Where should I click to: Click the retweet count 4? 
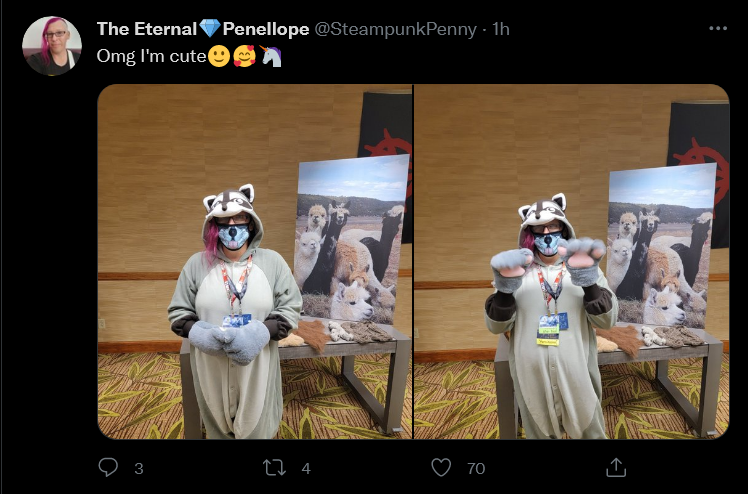pyautogui.click(x=306, y=468)
